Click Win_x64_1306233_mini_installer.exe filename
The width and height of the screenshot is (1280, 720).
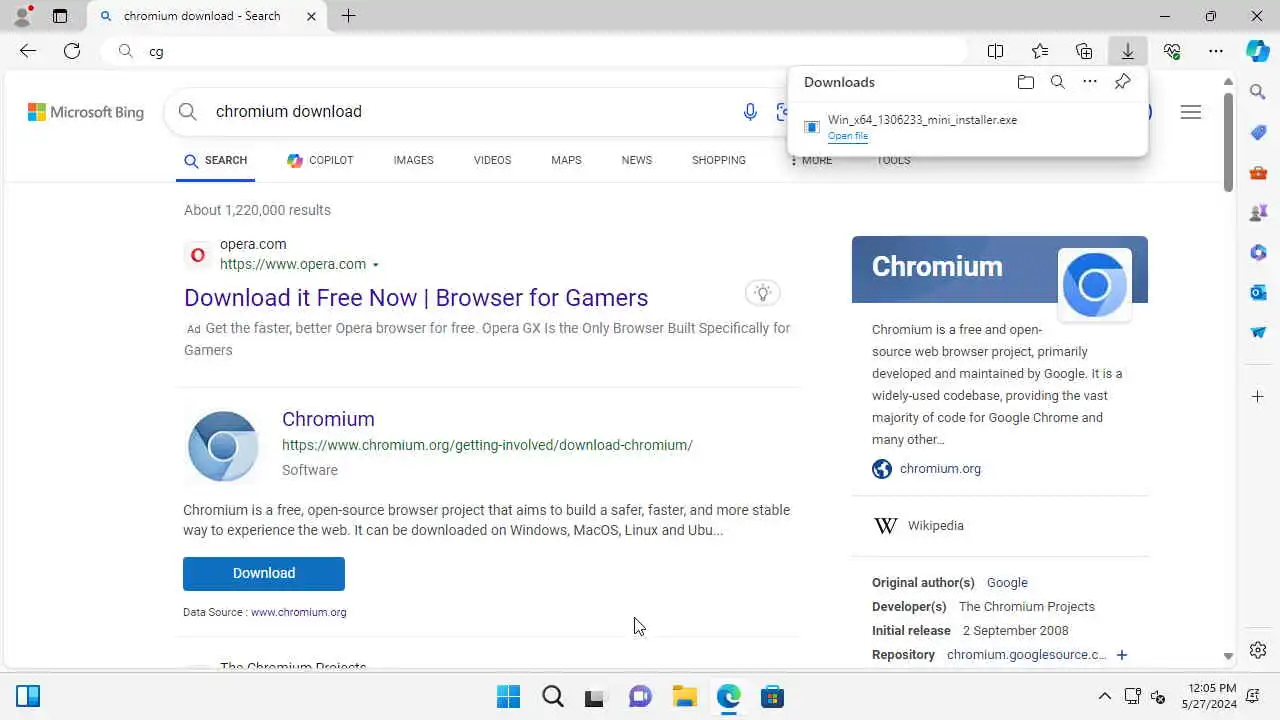(x=922, y=120)
